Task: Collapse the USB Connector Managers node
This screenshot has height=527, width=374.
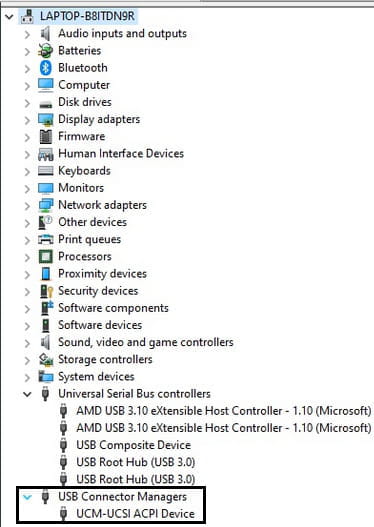Action: pos(27,497)
